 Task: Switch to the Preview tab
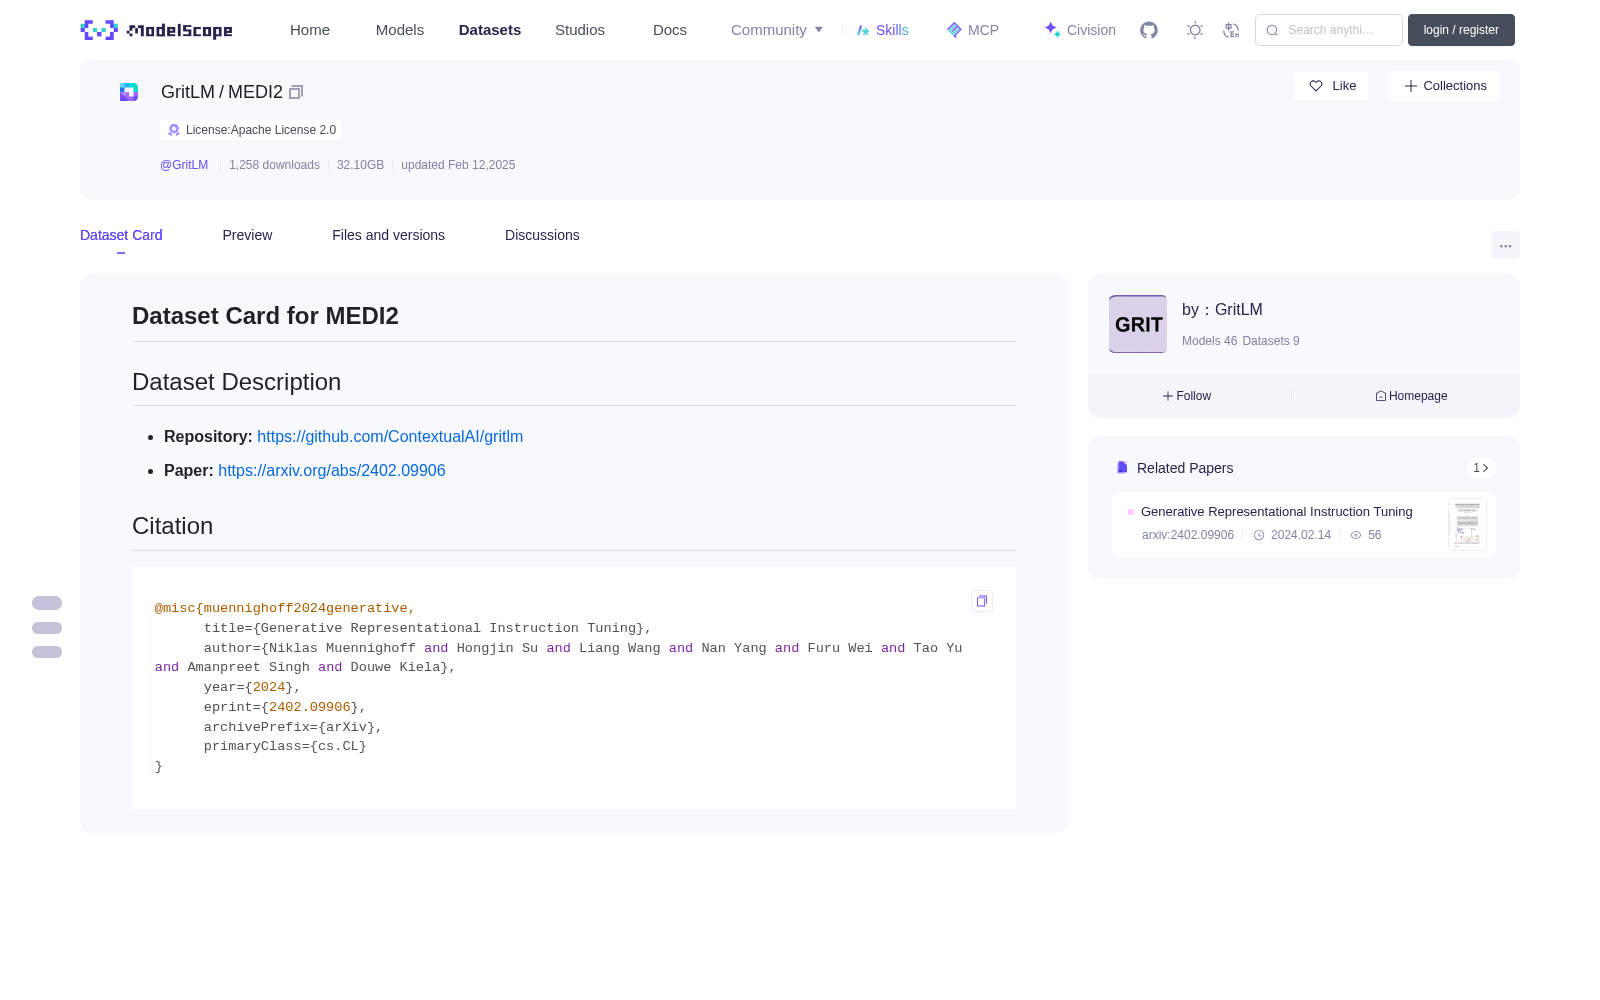(247, 235)
